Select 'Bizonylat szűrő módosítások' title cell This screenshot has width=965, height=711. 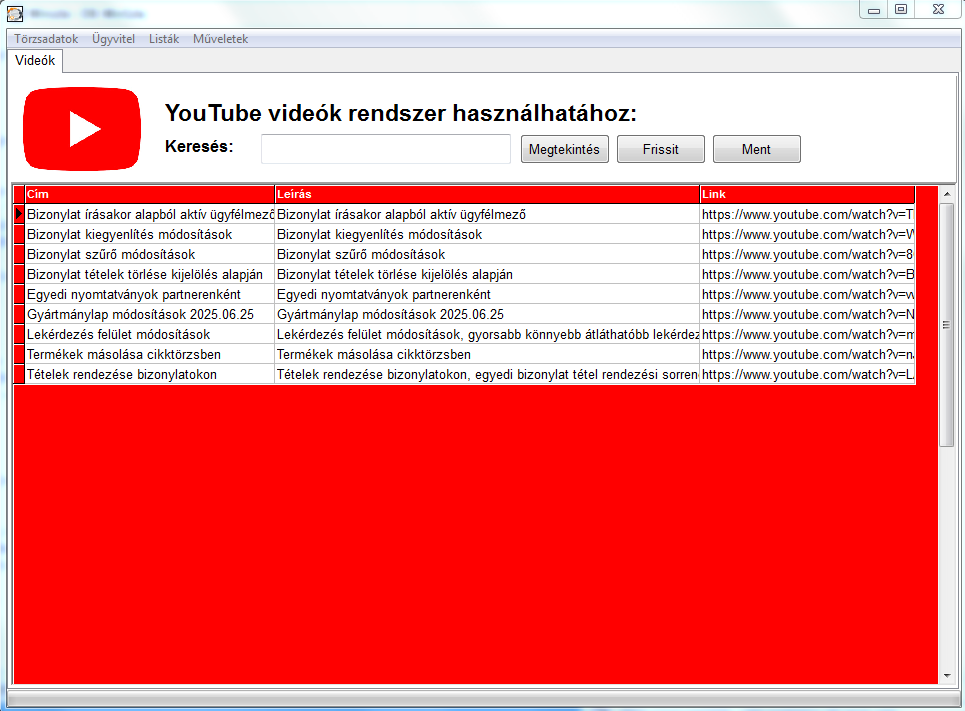pyautogui.click(x=150, y=254)
